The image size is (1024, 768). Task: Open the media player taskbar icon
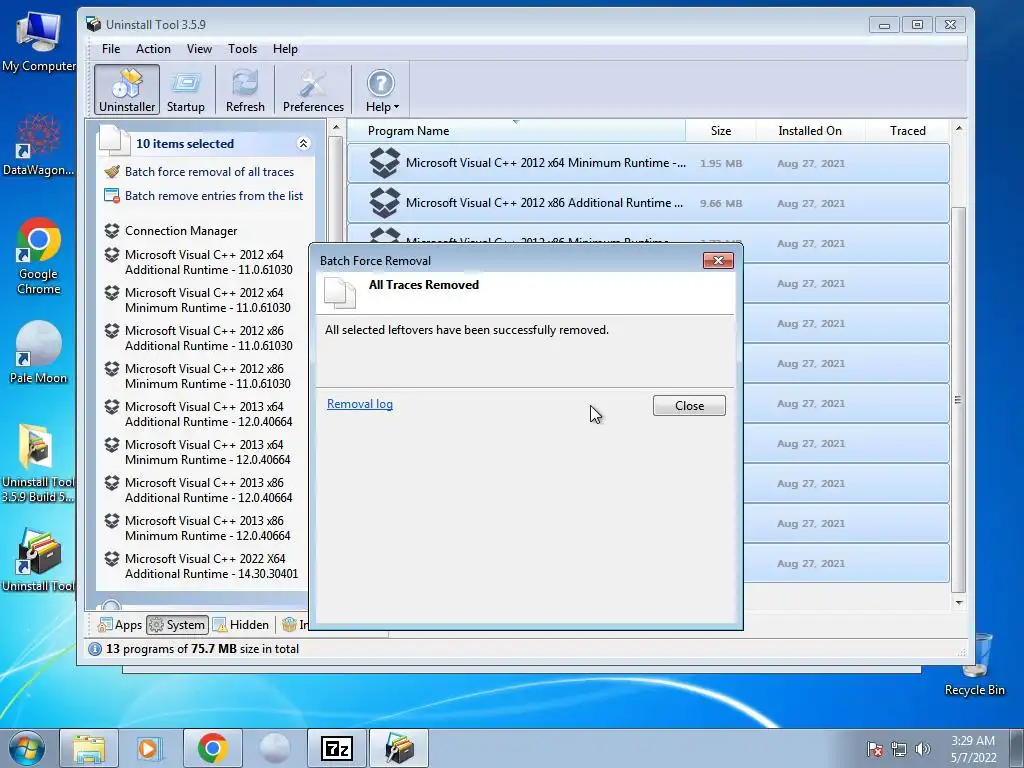148,748
